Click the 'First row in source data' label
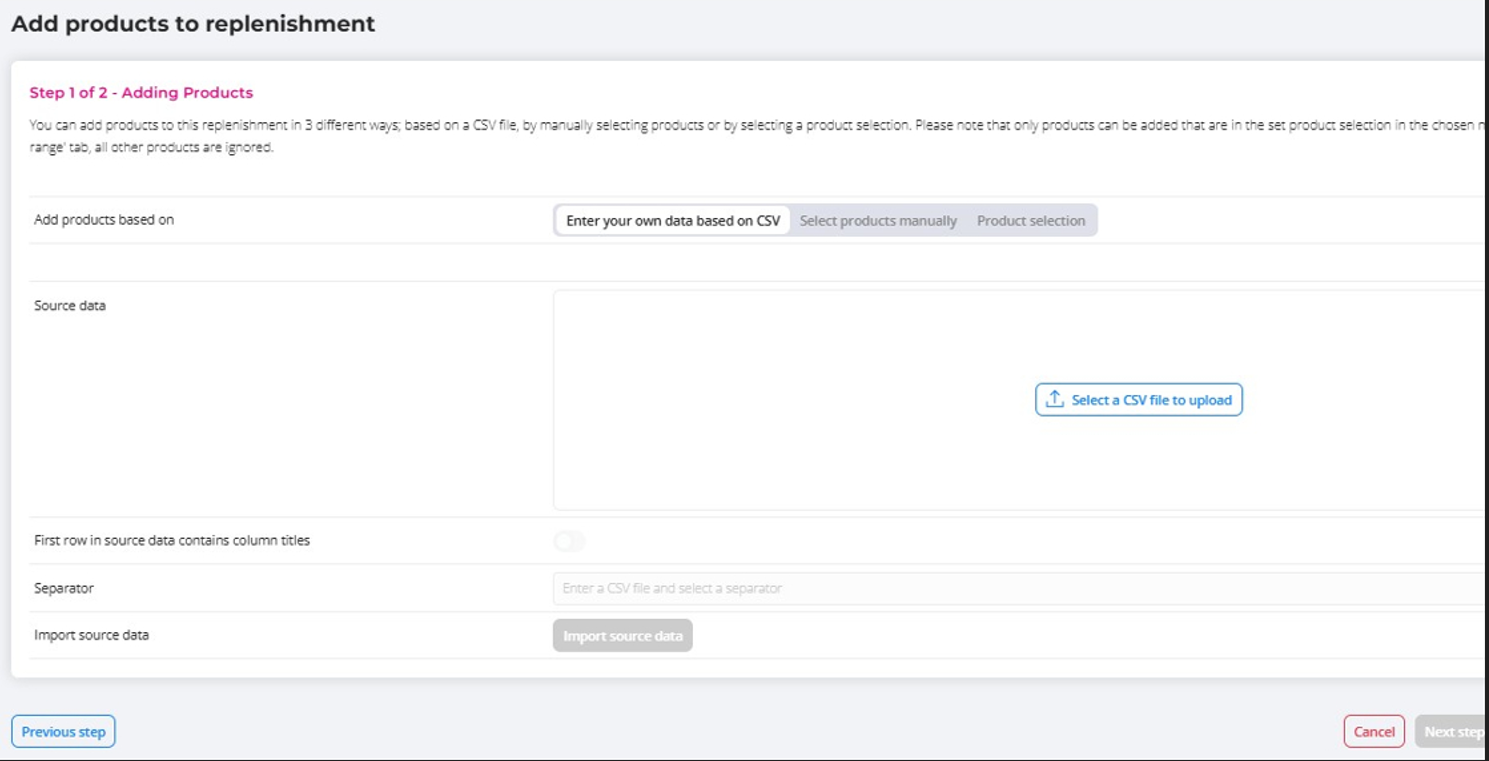The height and width of the screenshot is (761, 1489). [172, 541]
